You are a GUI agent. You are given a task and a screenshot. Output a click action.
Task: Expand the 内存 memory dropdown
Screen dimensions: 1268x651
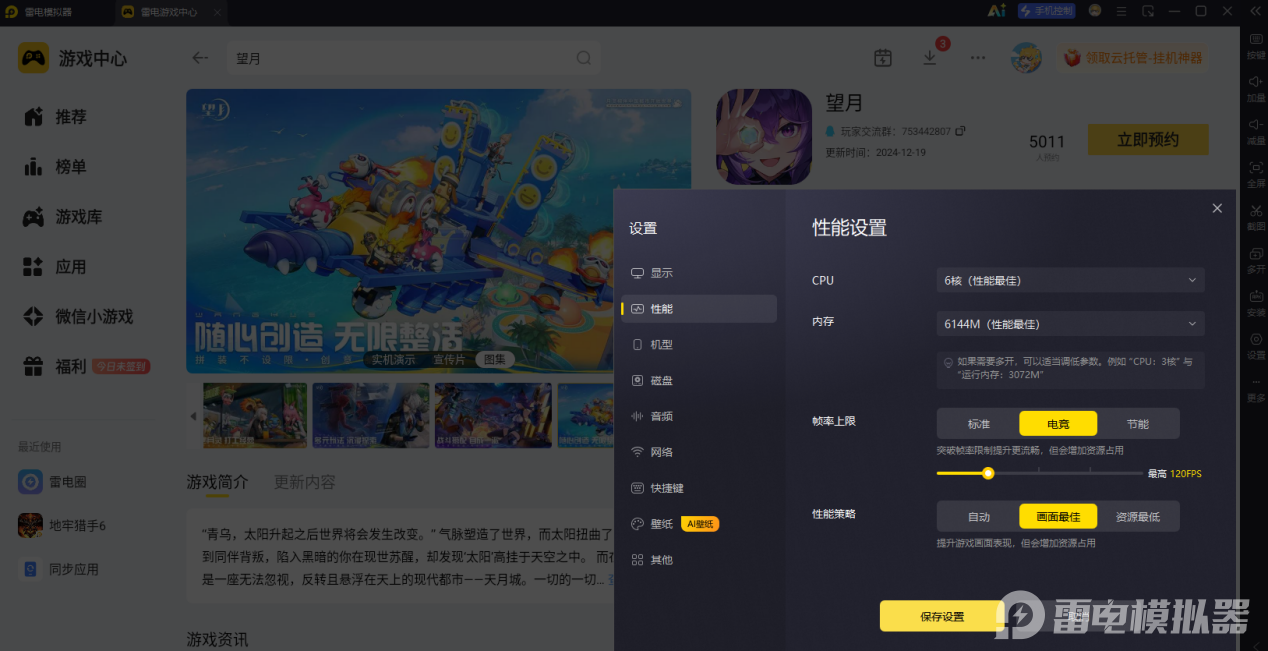(1070, 324)
